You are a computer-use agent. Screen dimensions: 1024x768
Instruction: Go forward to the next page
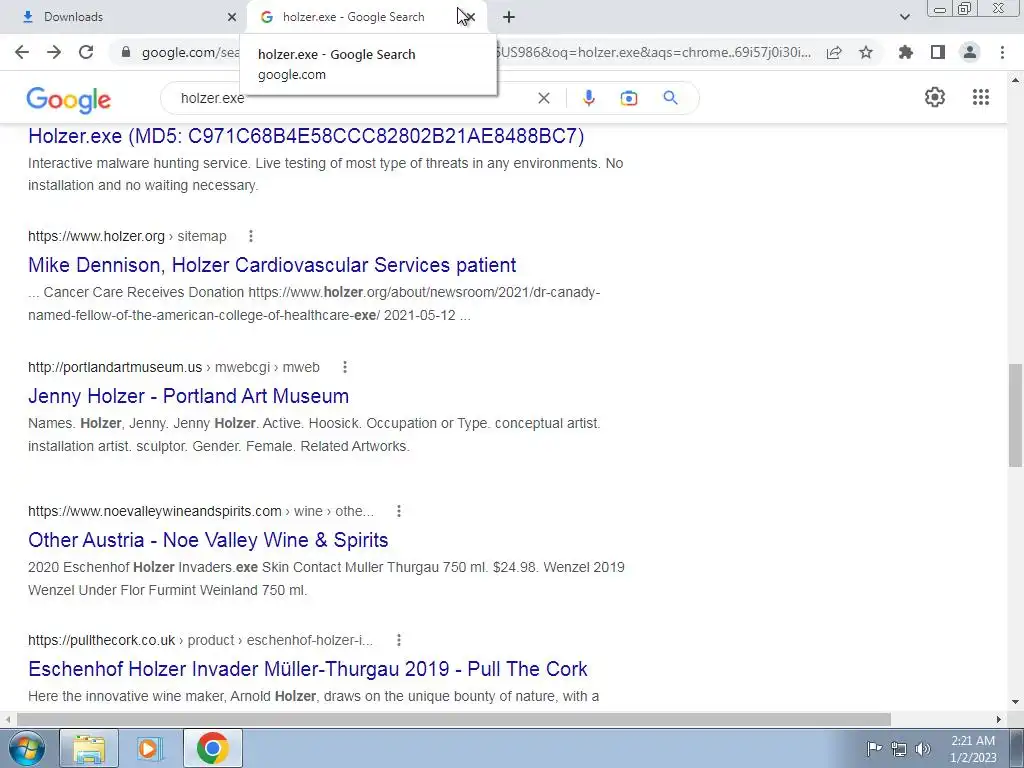(54, 52)
